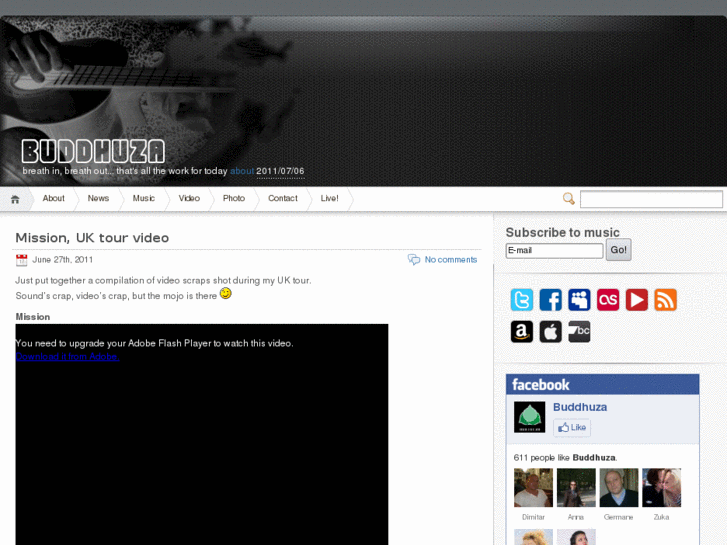
Task: Click the E-mail subscription field
Action: tap(554, 250)
